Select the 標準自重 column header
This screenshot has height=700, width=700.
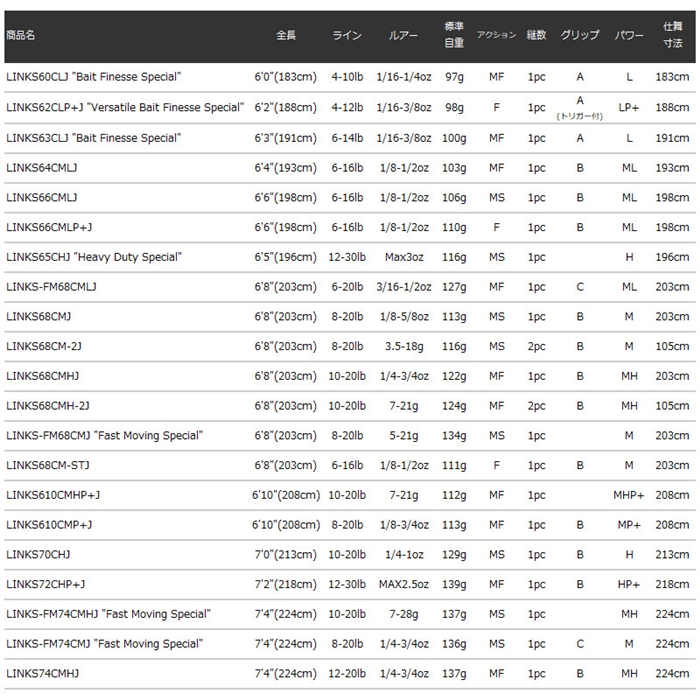pos(454,35)
